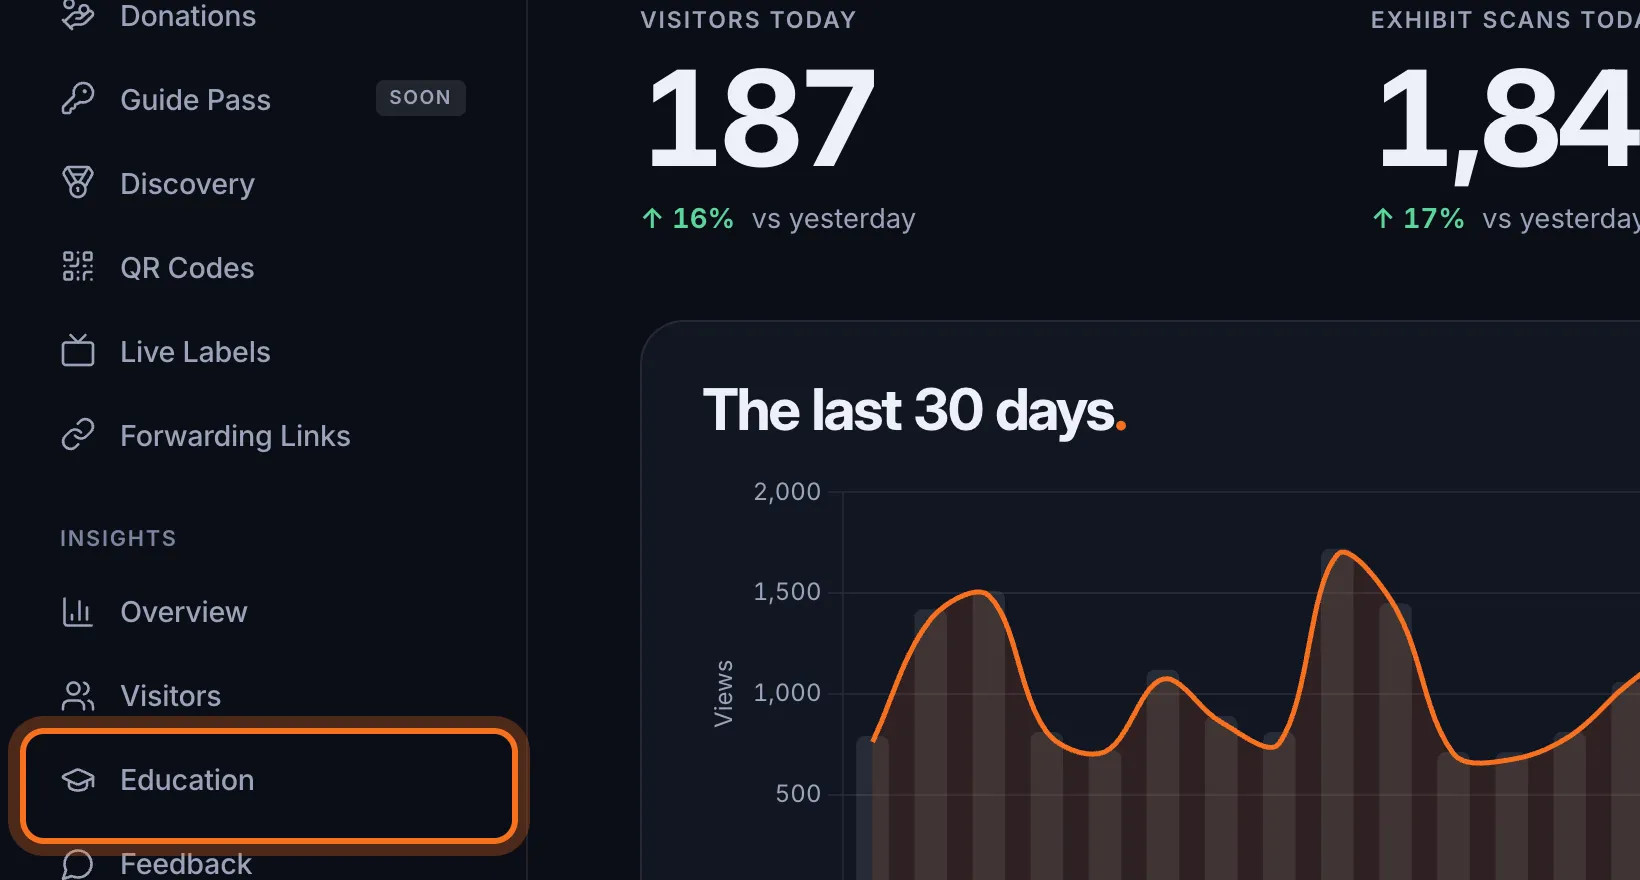Click the 1,000 y-axis label
Screen dimensions: 1640x880
[x=787, y=693]
